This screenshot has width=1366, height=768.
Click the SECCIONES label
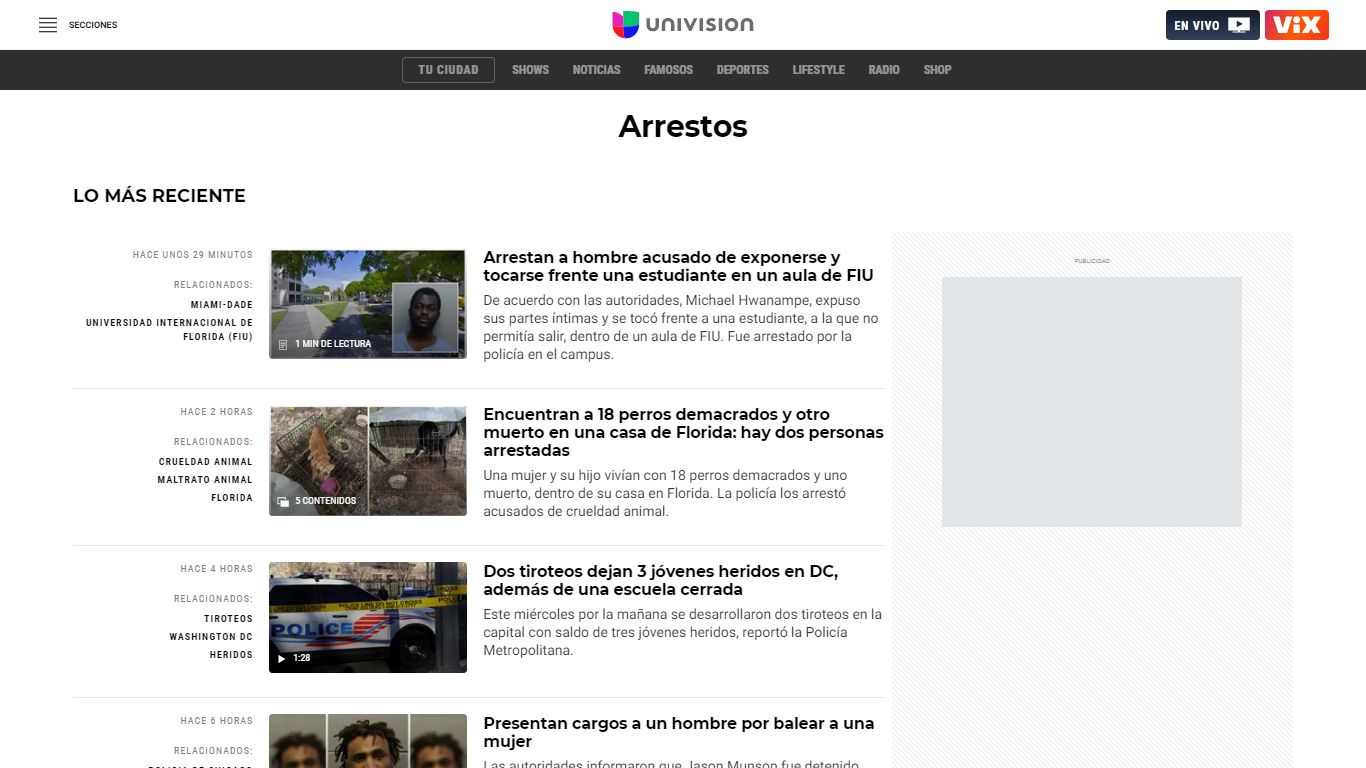pos(93,25)
